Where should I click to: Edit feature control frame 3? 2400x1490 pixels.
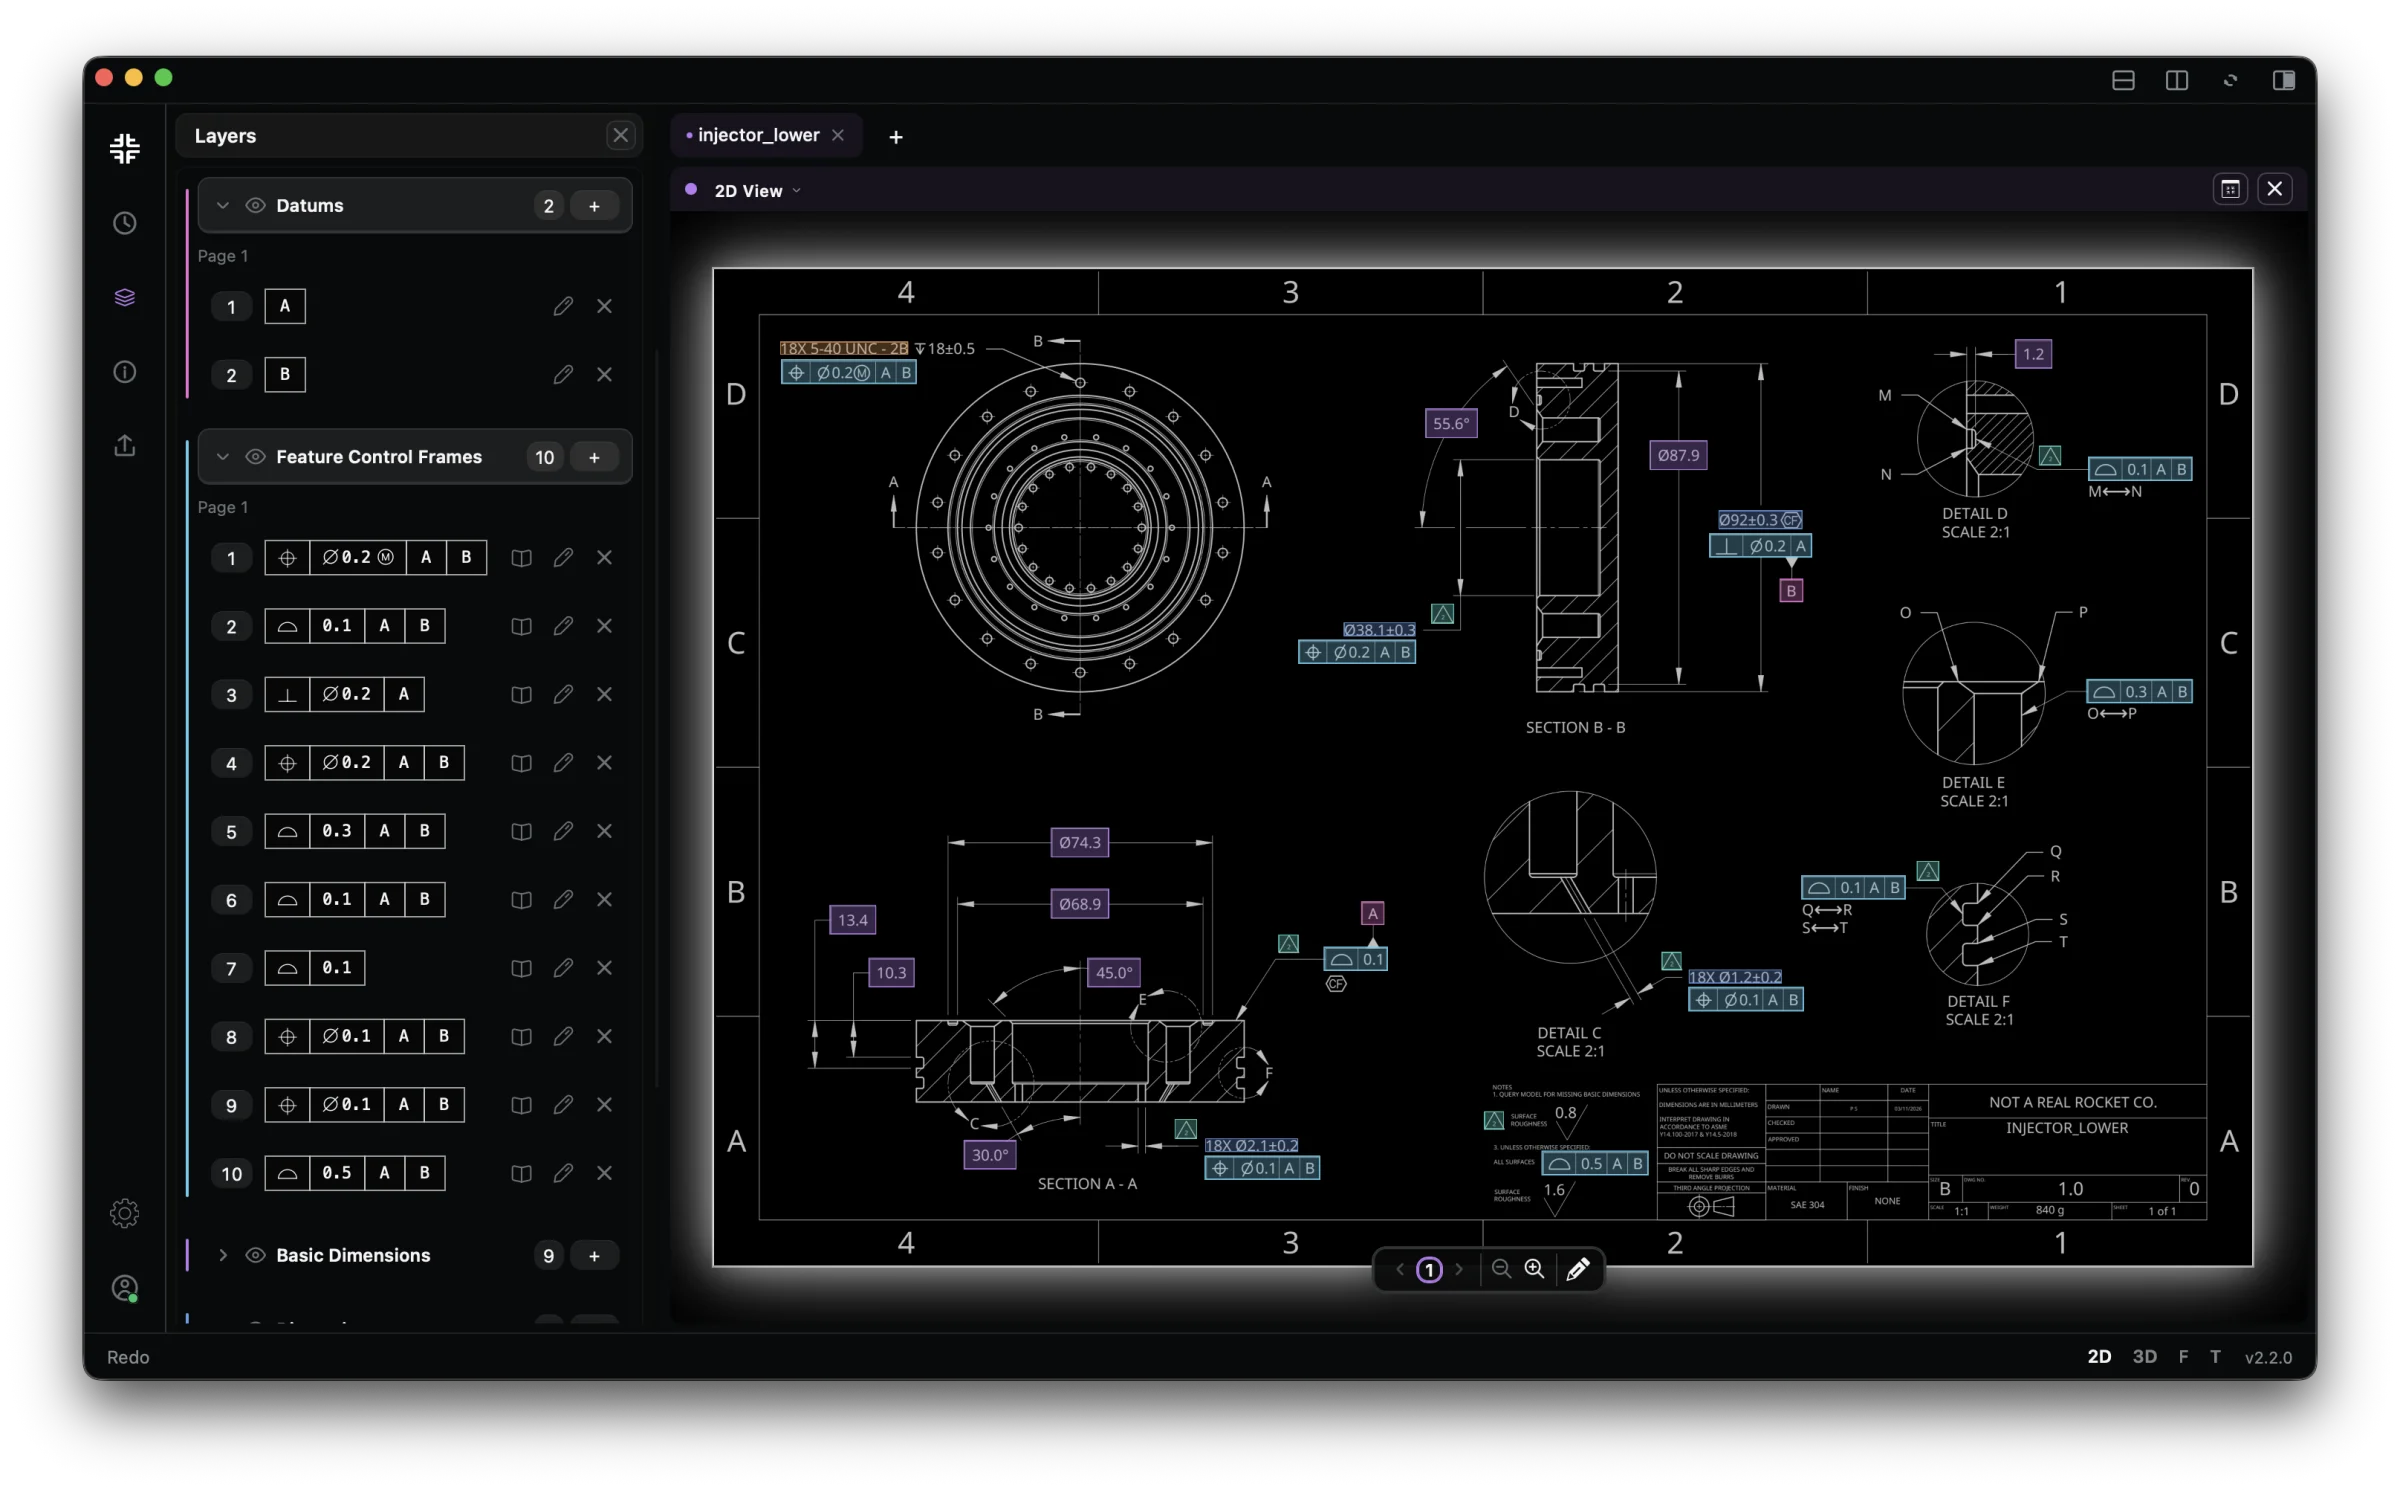coord(563,694)
